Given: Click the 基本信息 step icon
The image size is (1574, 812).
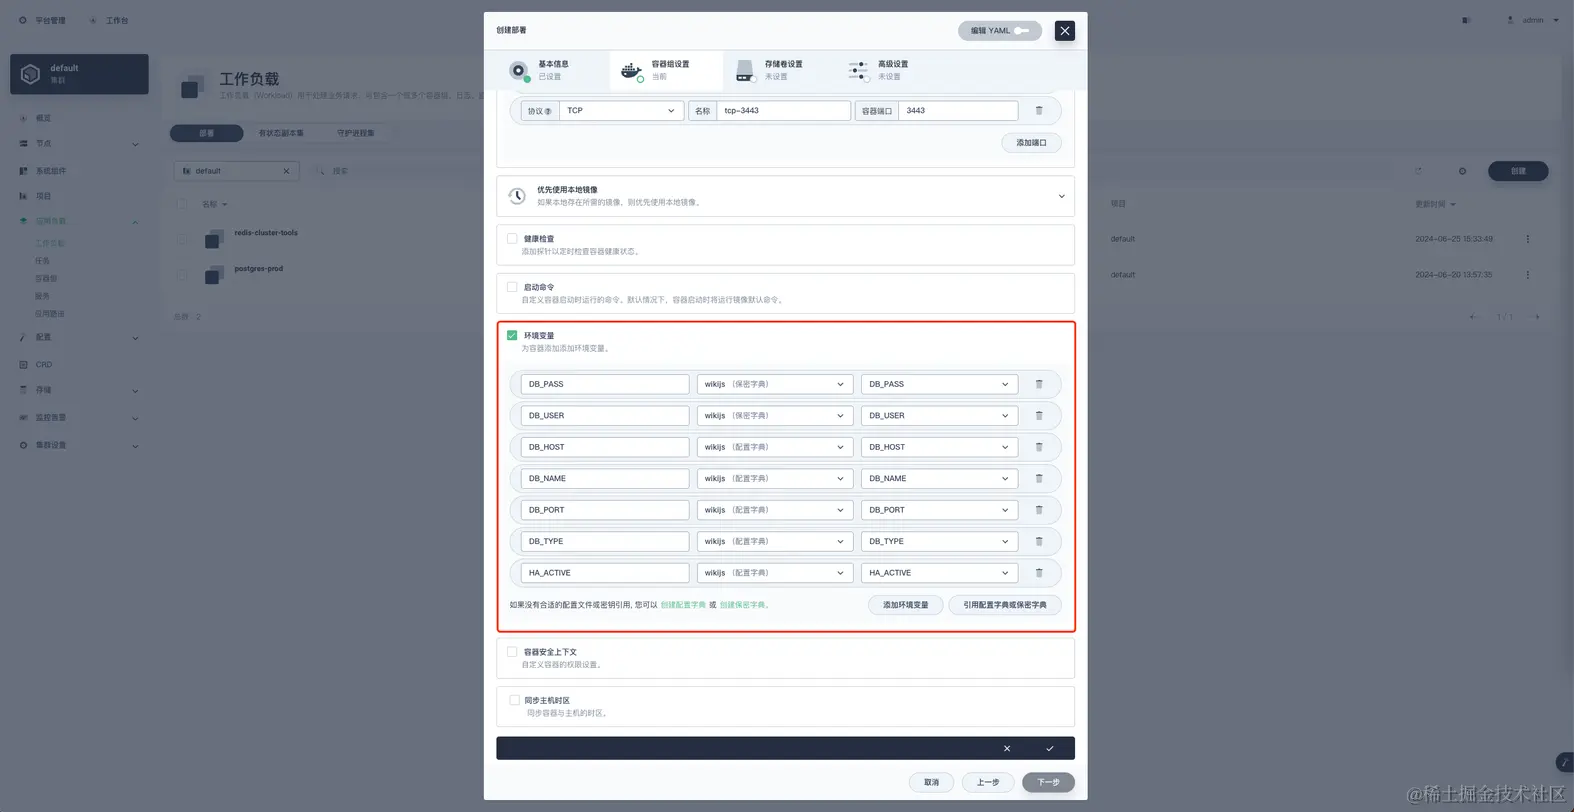Looking at the screenshot, I should point(518,70).
